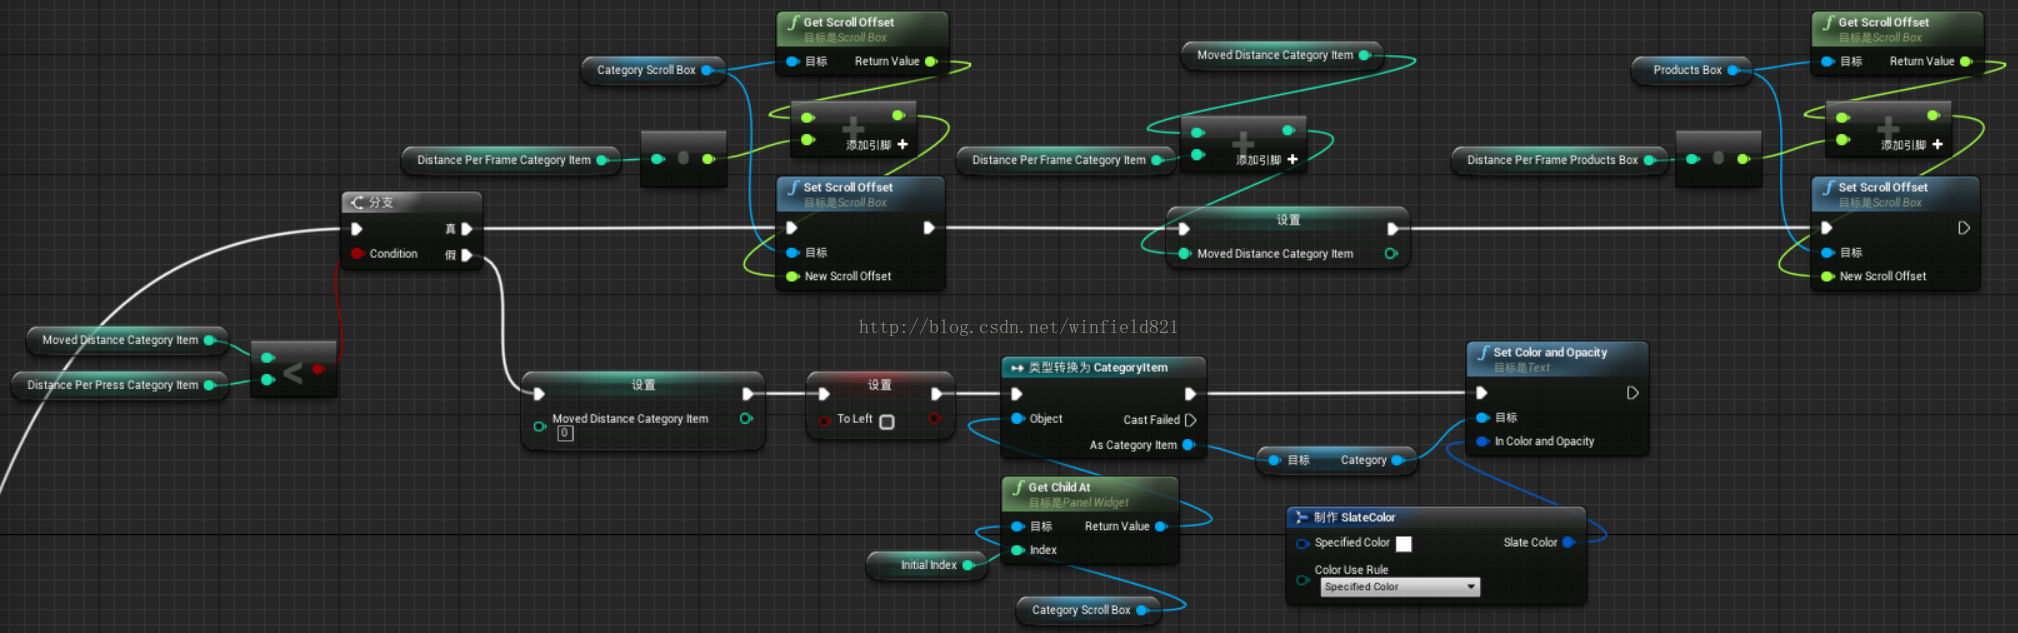Click 添加引脚 plus on add node beside Products Box
The image size is (2018, 633).
1938,145
